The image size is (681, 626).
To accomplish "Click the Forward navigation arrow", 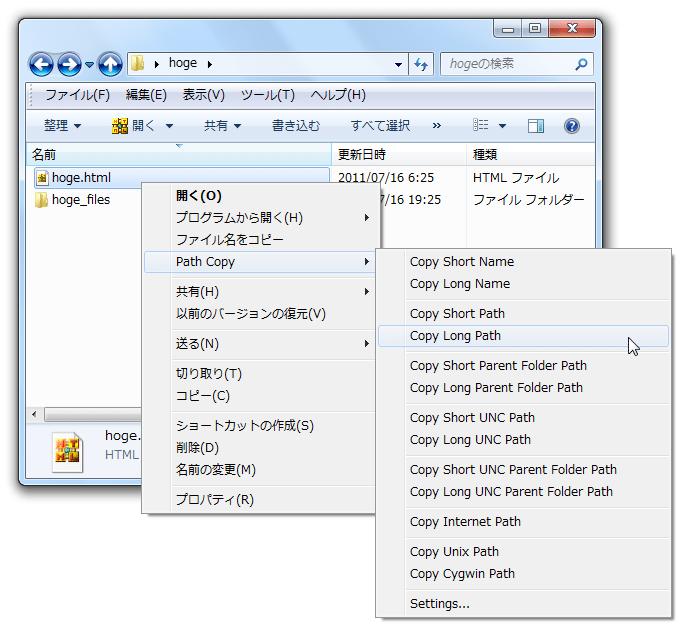I will pyautogui.click(x=69, y=65).
